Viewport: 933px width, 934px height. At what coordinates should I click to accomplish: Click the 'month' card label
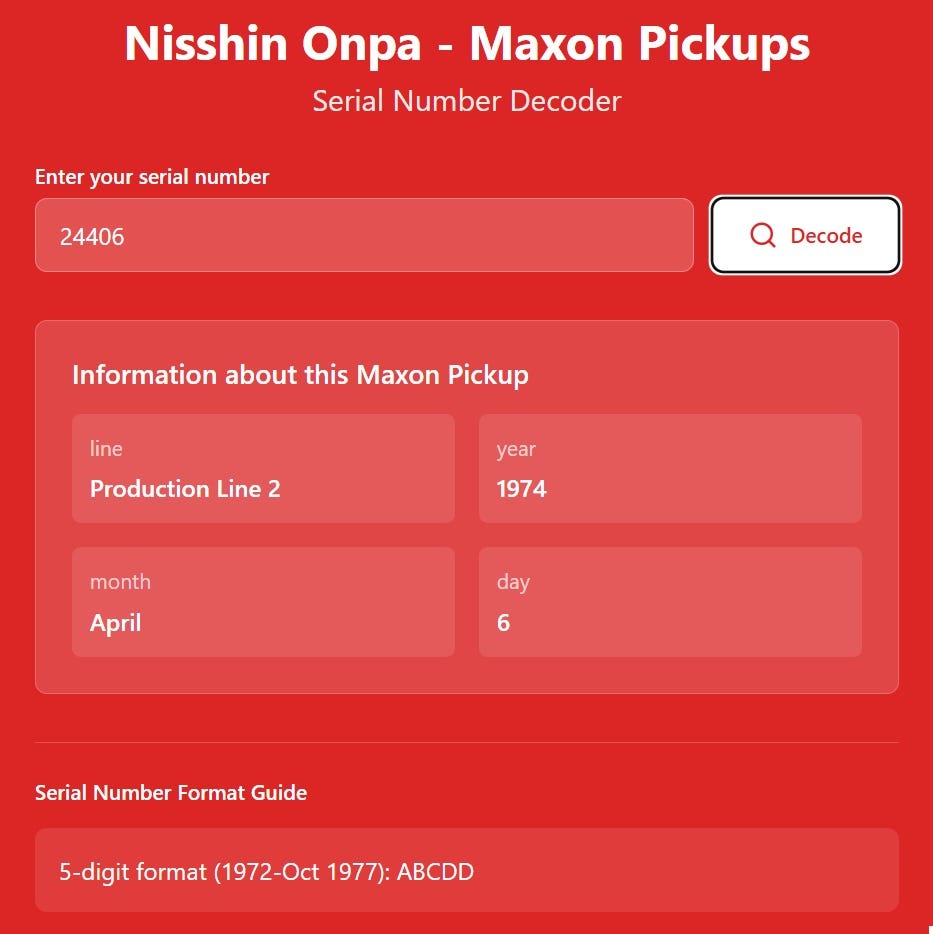120,582
